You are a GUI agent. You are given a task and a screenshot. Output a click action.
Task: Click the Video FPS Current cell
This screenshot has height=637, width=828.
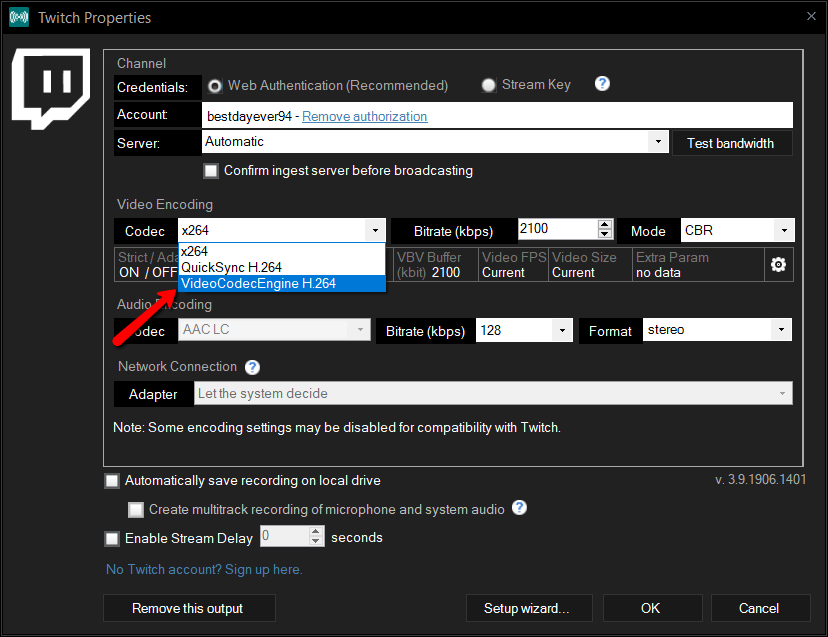coord(513,265)
